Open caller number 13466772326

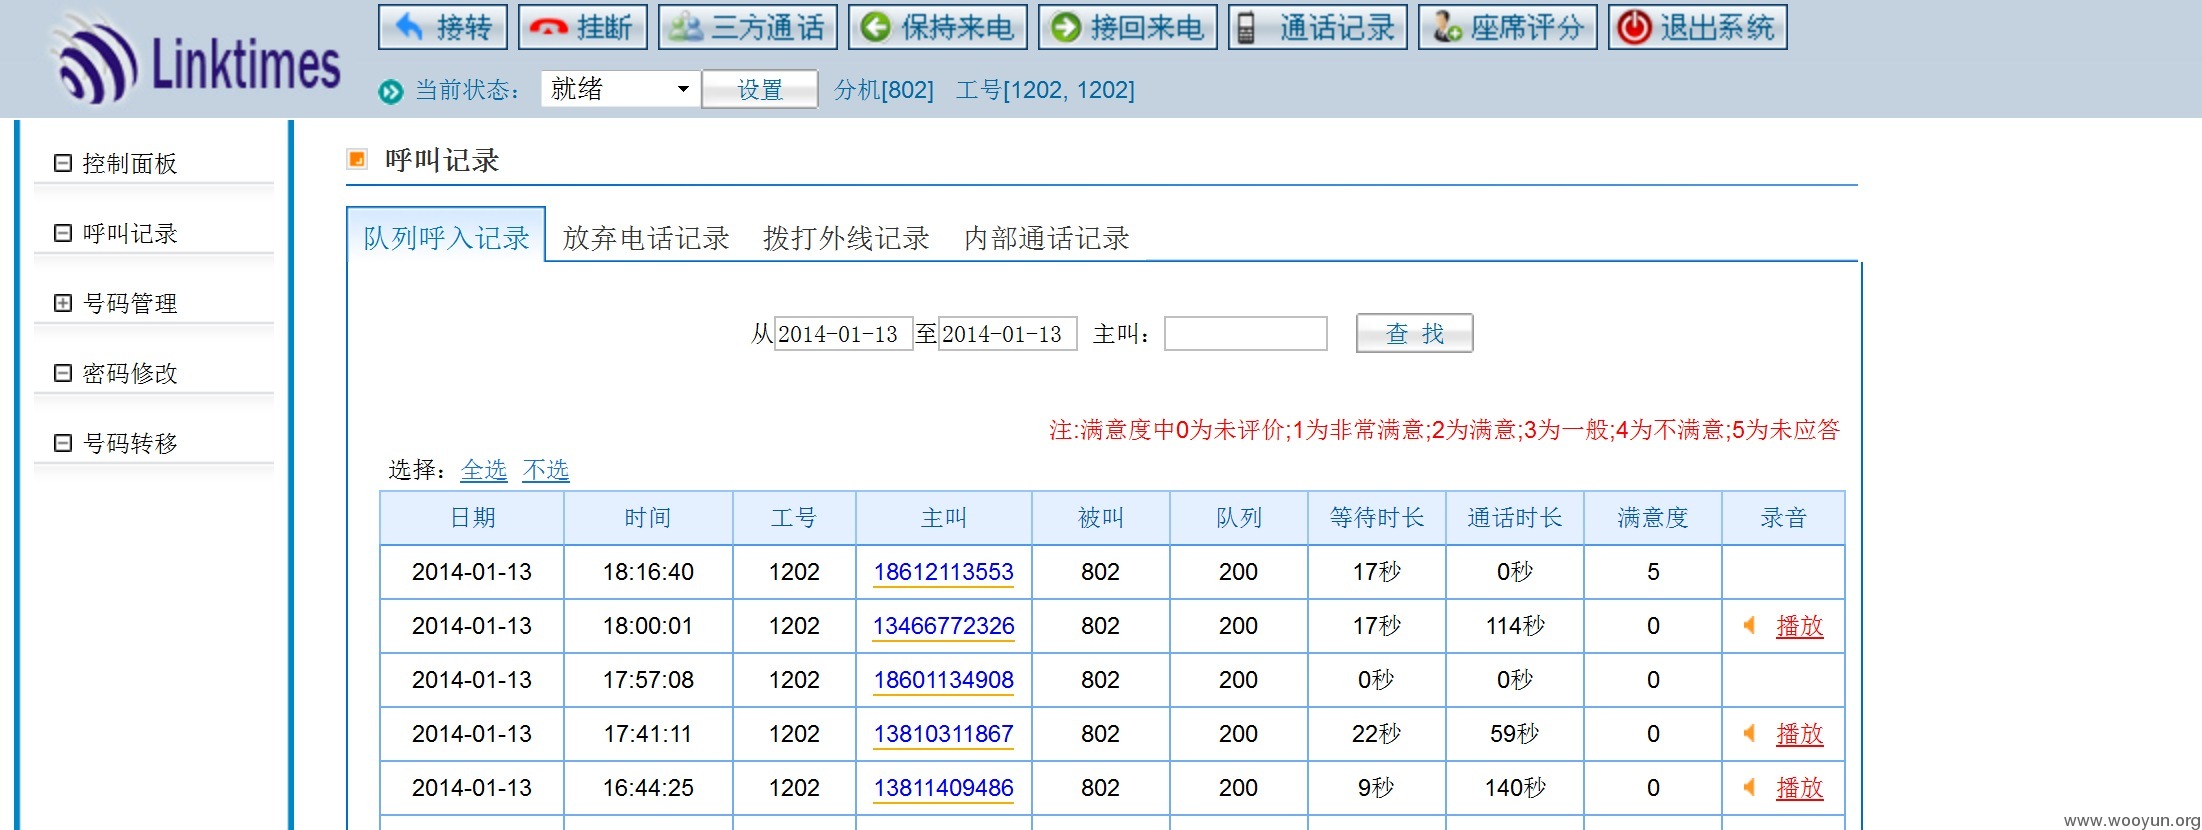(x=944, y=626)
